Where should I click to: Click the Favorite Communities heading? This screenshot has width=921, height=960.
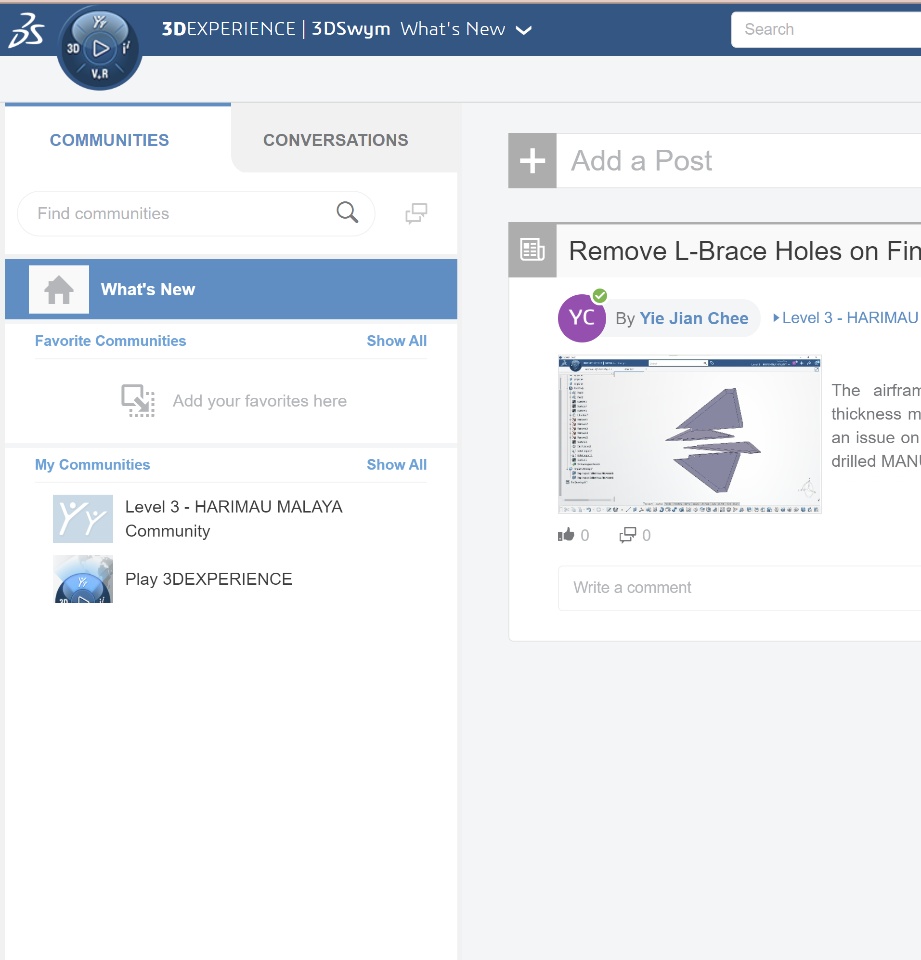[110, 341]
